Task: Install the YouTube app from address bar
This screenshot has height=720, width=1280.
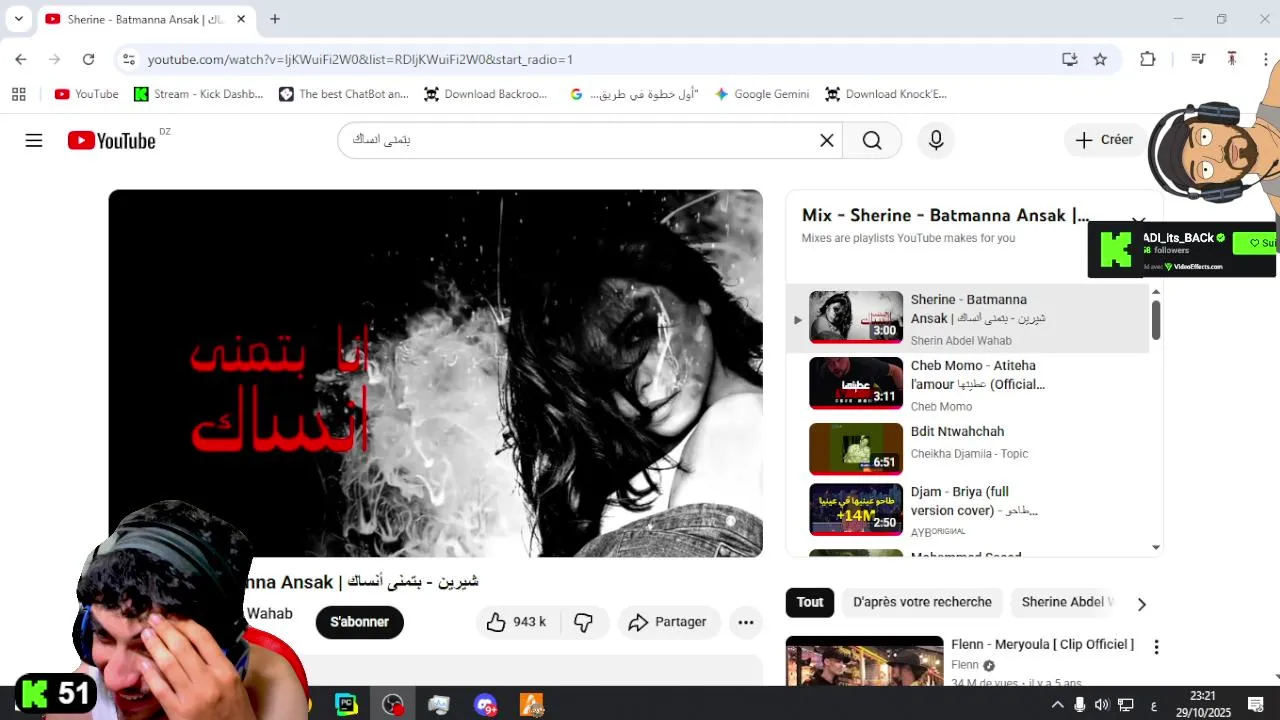Action: 1069,59
